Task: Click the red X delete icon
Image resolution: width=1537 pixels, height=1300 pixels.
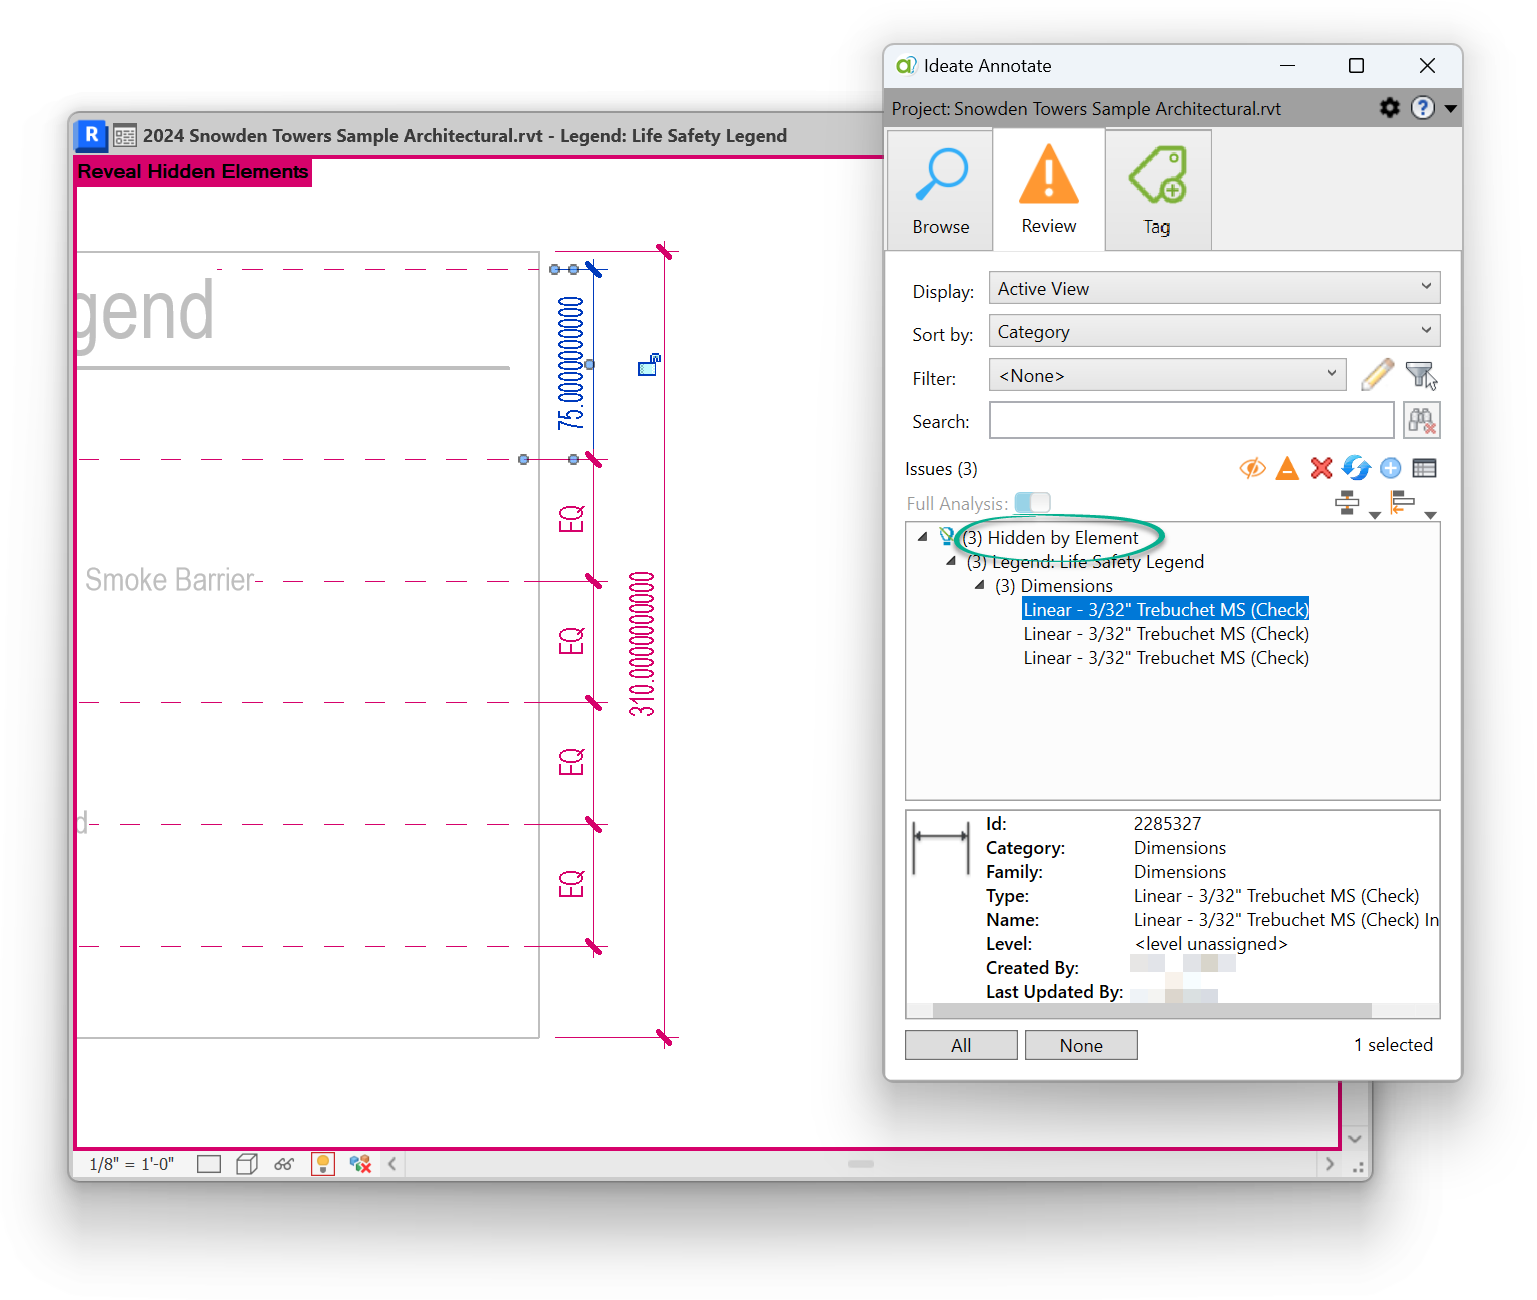Action: tap(1321, 468)
